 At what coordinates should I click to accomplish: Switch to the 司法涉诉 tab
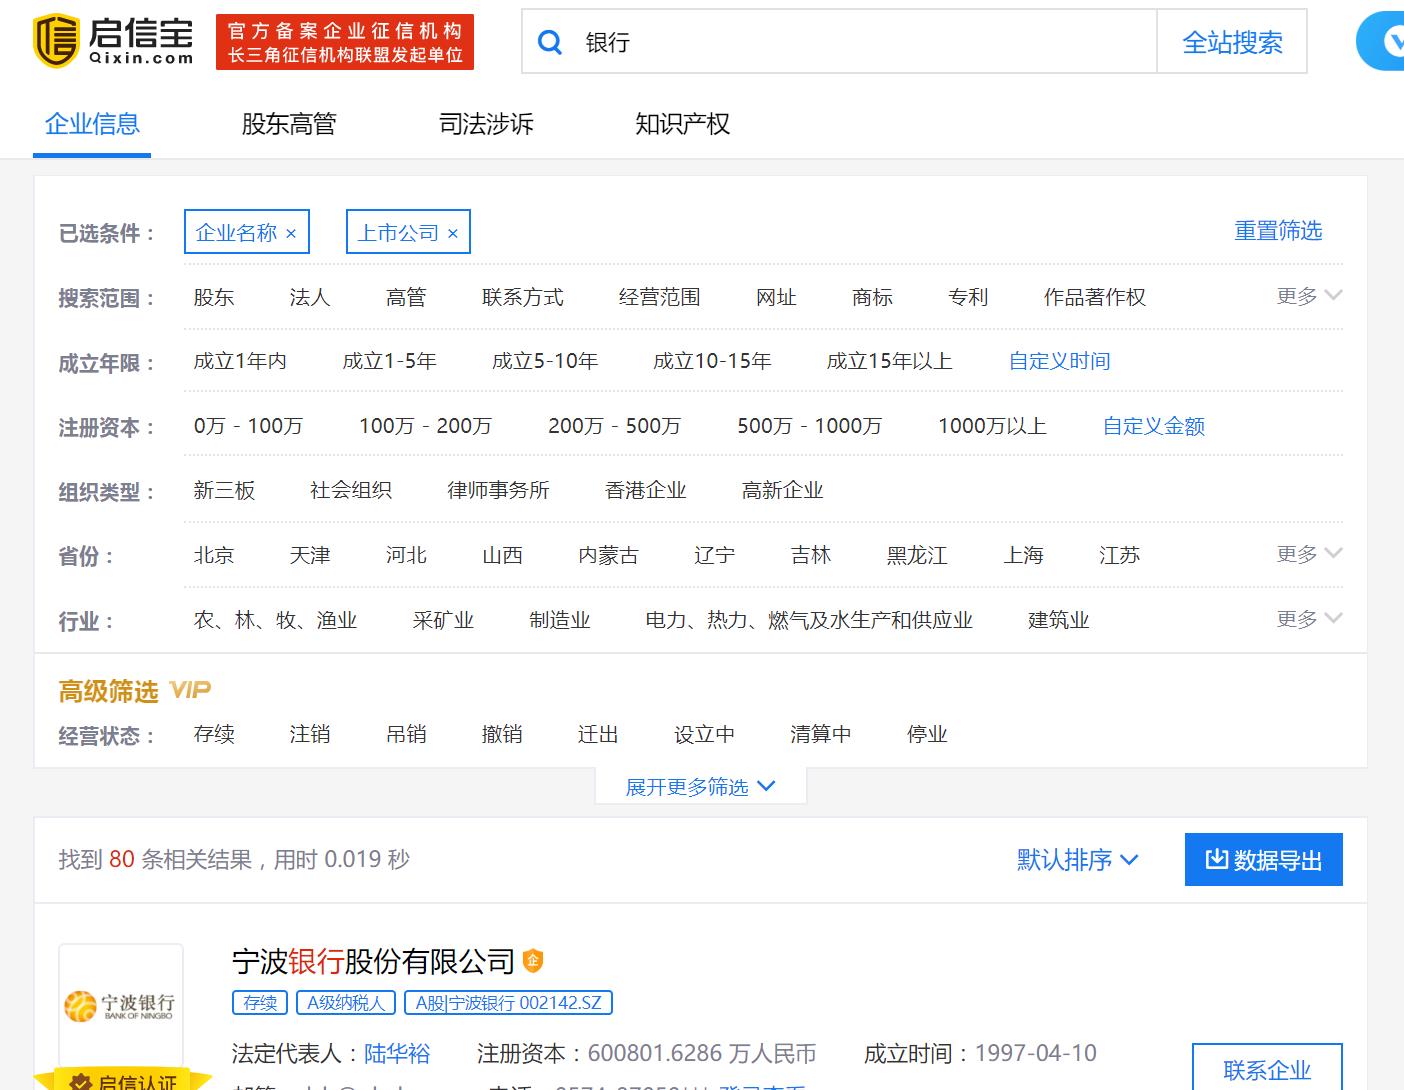point(486,124)
